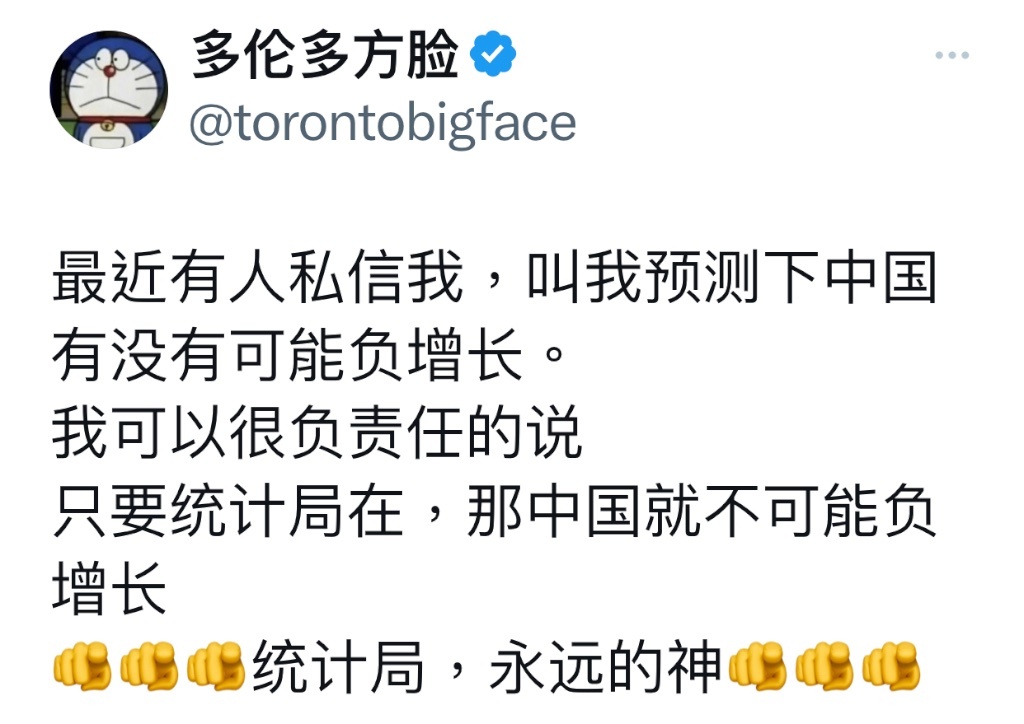Click the line 有没有可能负增长。
The image size is (1024, 724).
[x=308, y=355]
